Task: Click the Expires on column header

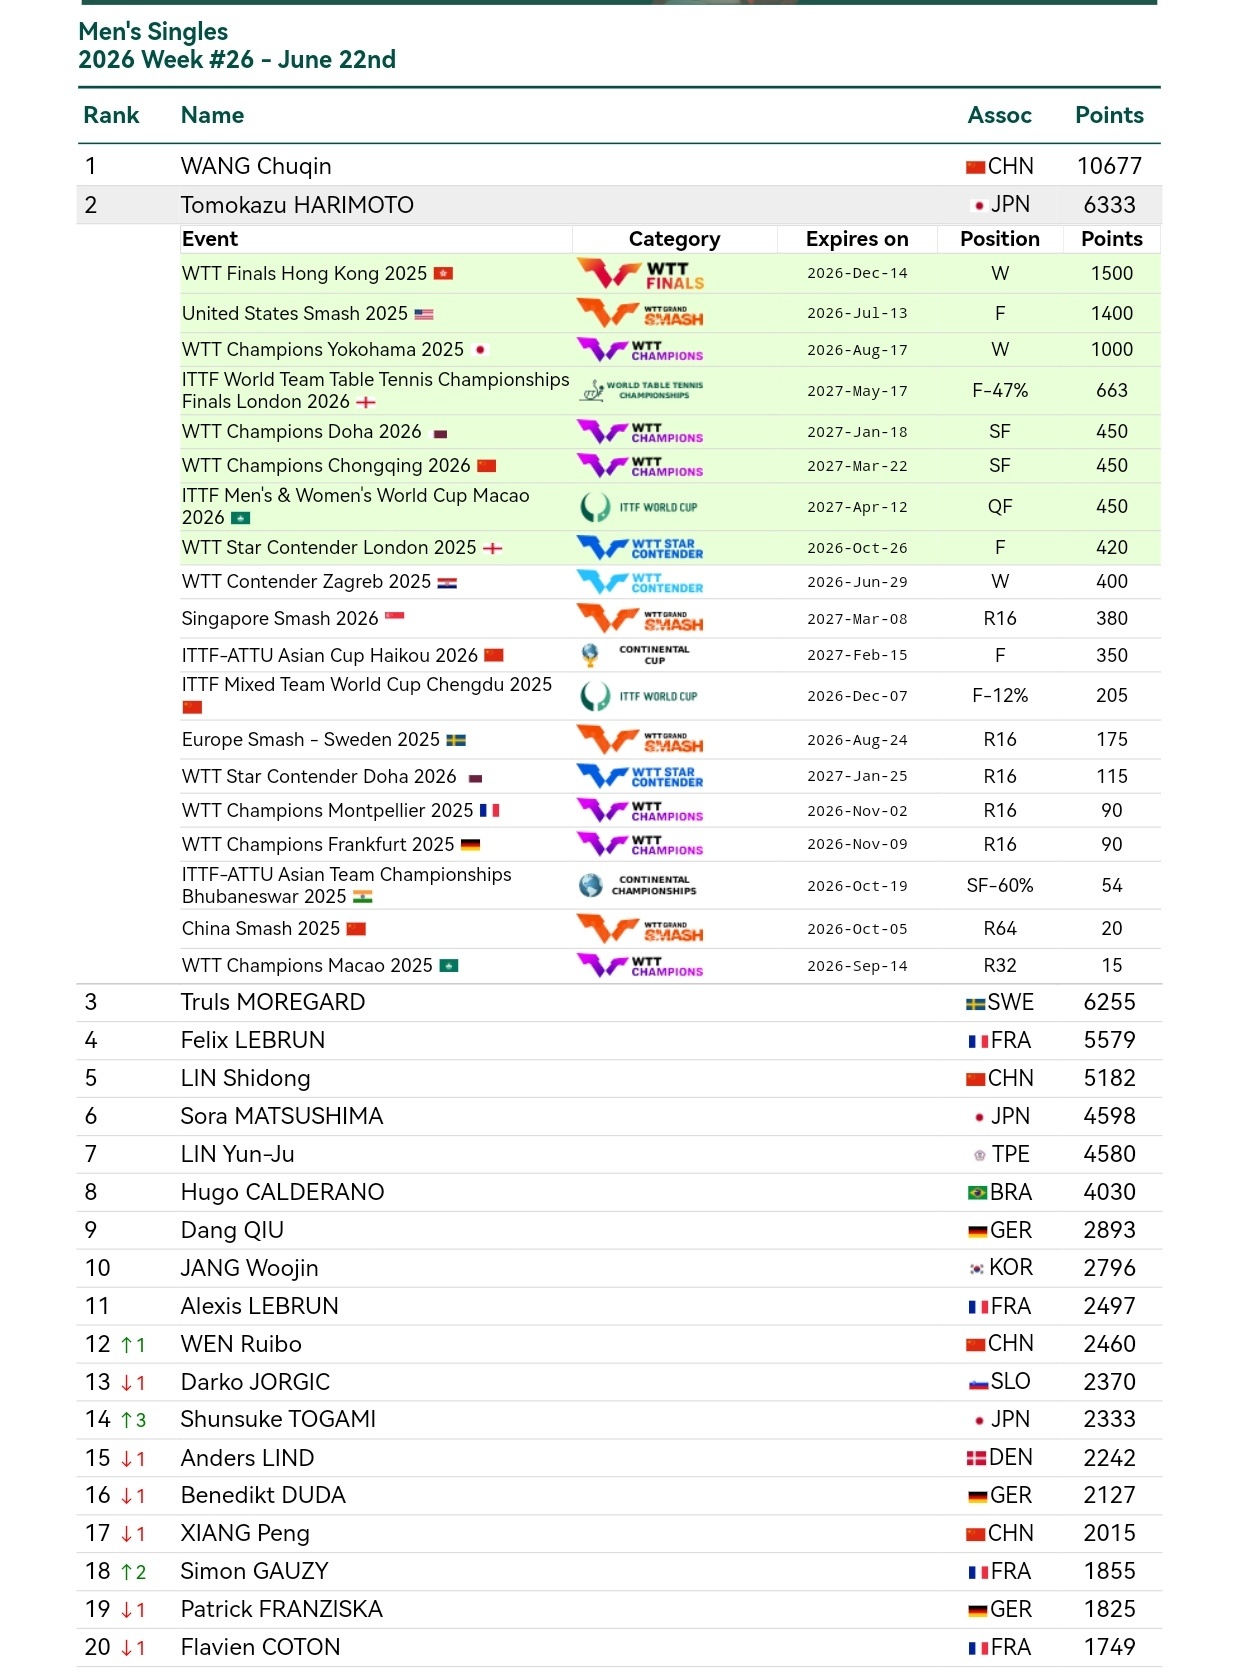Action: click(857, 239)
